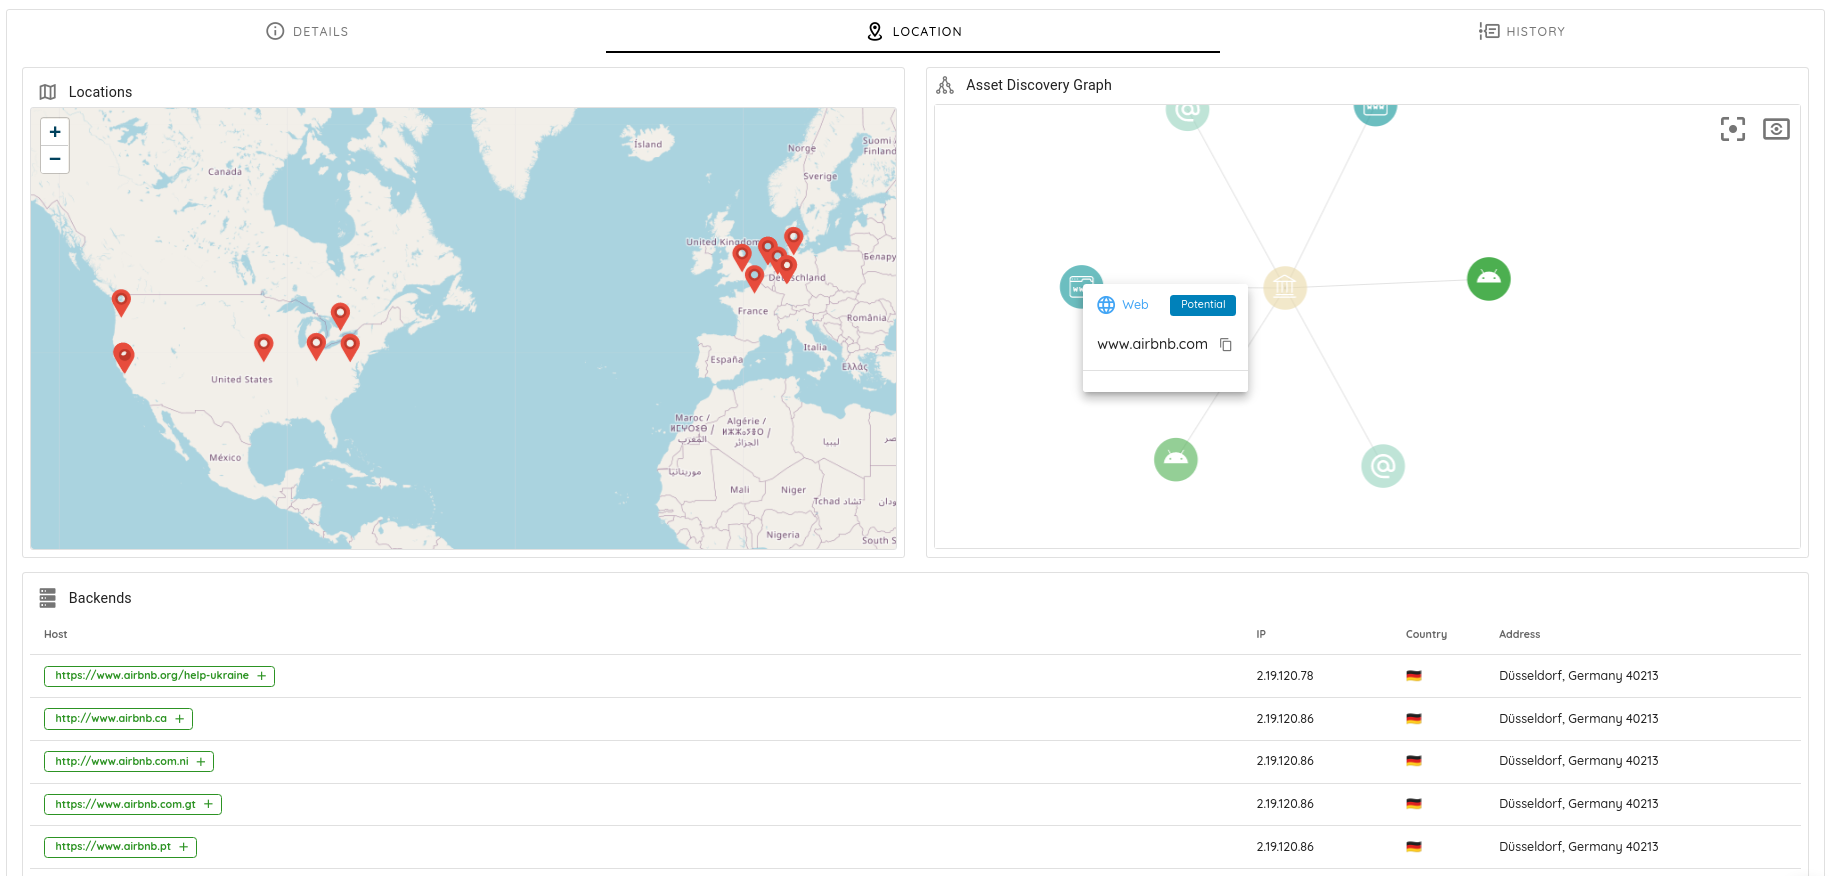The width and height of the screenshot is (1832, 876).
Task: Click the map pin in northern France
Action: pos(755,278)
